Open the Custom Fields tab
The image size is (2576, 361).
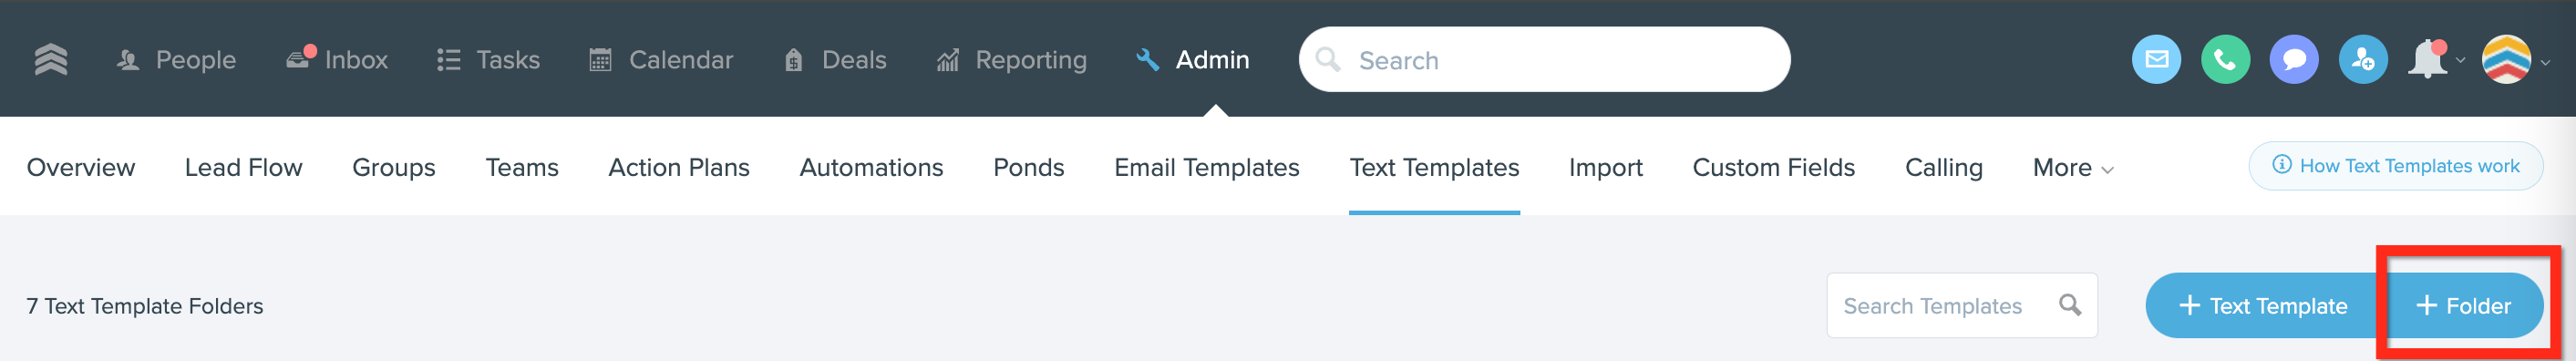pos(1773,168)
